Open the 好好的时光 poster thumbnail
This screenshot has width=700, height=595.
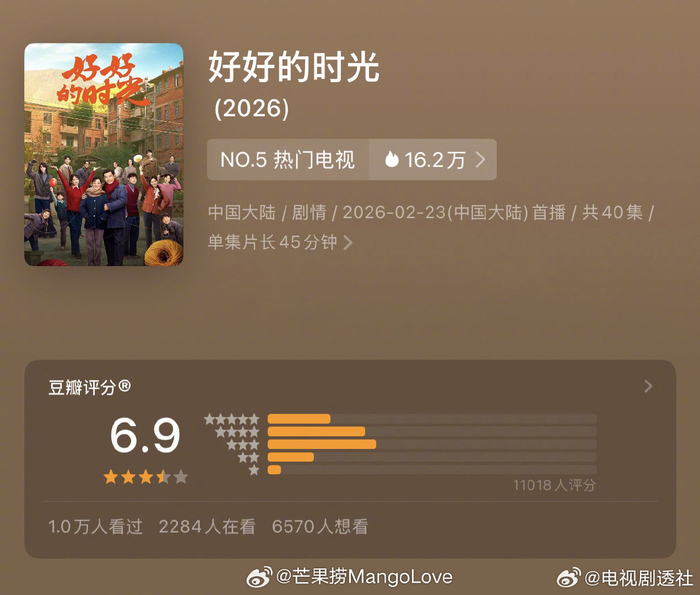pyautogui.click(x=104, y=154)
